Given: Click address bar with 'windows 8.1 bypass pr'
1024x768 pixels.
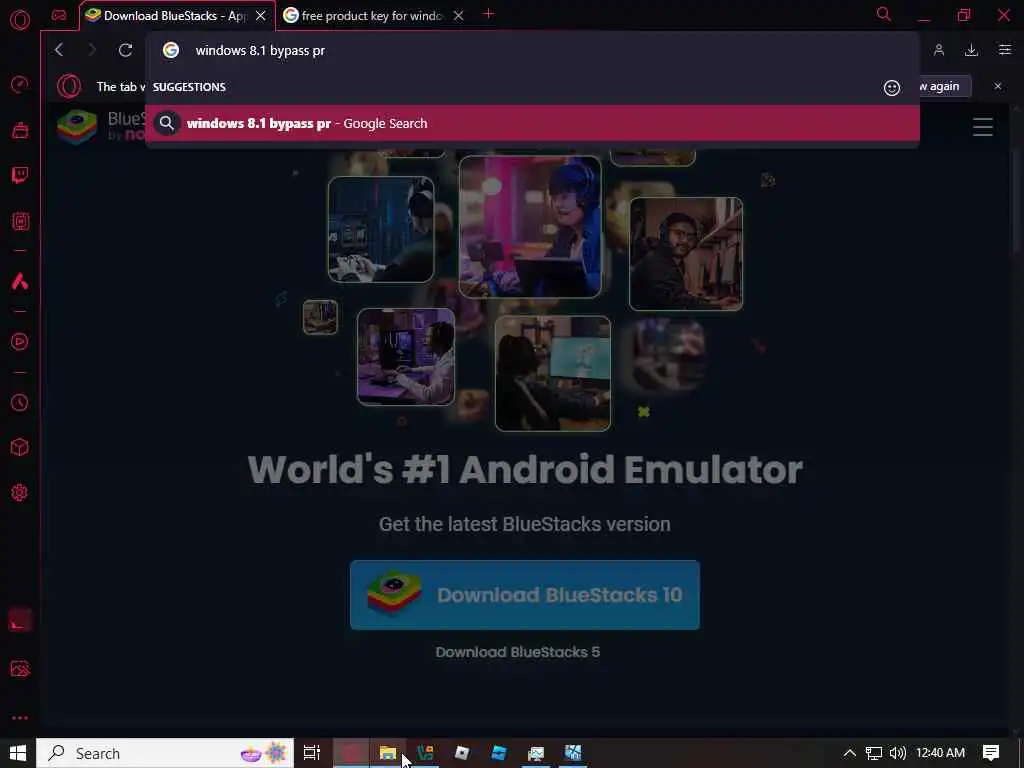Looking at the screenshot, I should (x=532, y=50).
